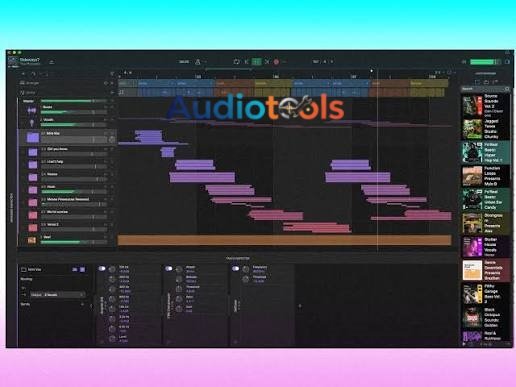Click the orange icon of the Pad track
This screenshot has width=516, height=387.
coord(32,240)
